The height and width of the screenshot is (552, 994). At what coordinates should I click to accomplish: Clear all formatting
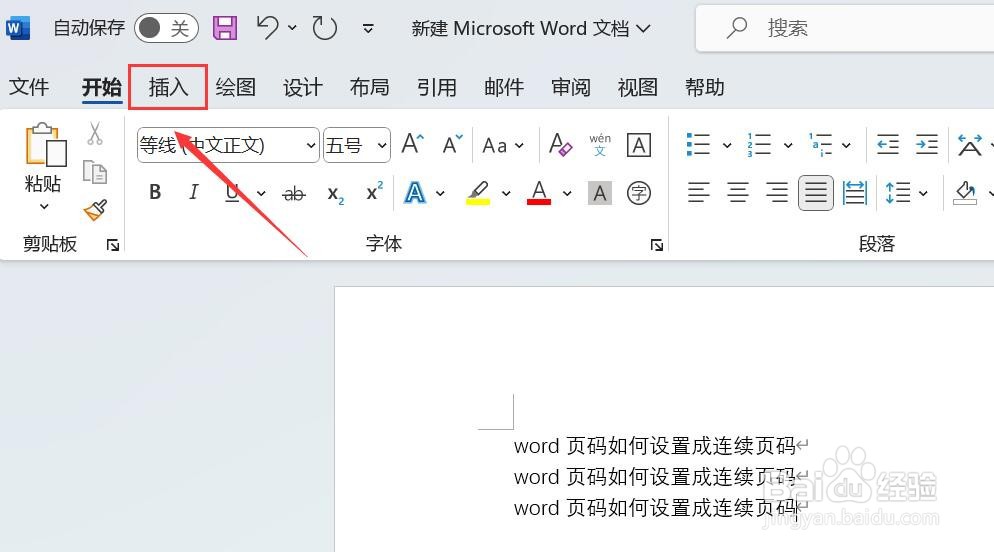point(560,144)
